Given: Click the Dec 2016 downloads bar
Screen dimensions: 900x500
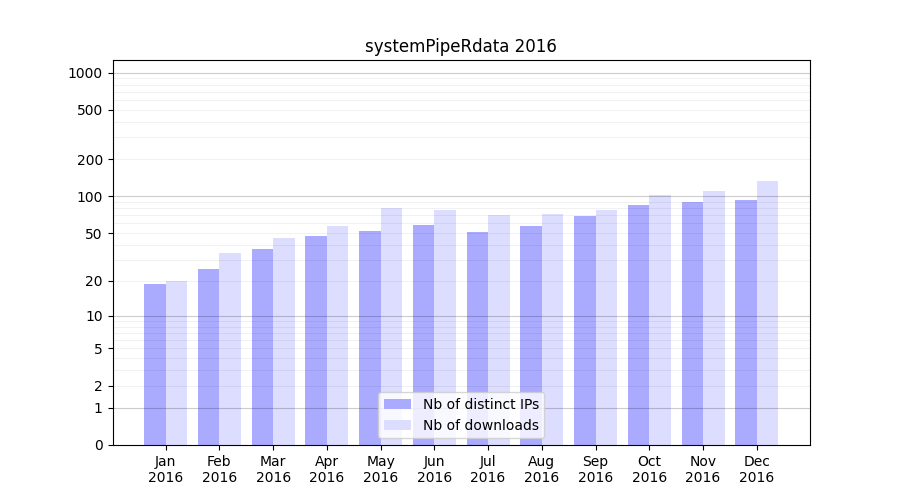Looking at the screenshot, I should (767, 313).
